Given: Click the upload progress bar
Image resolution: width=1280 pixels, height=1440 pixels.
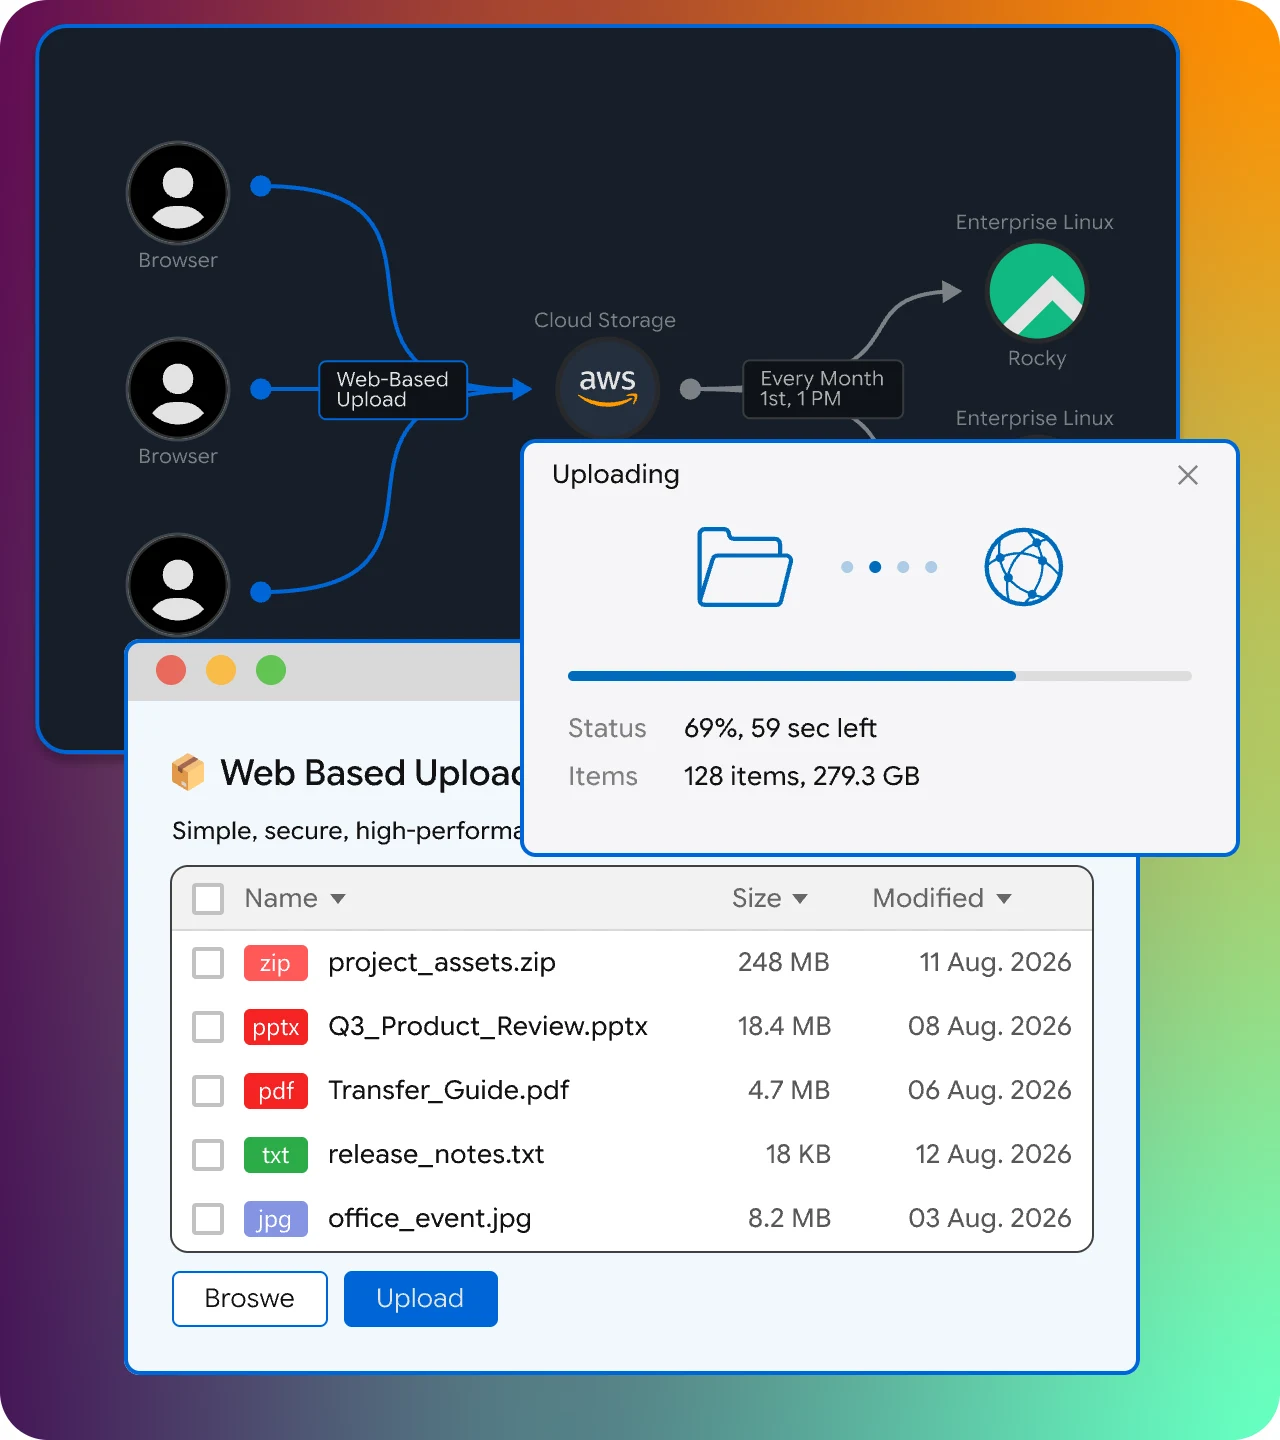Looking at the screenshot, I should pyautogui.click(x=880, y=676).
